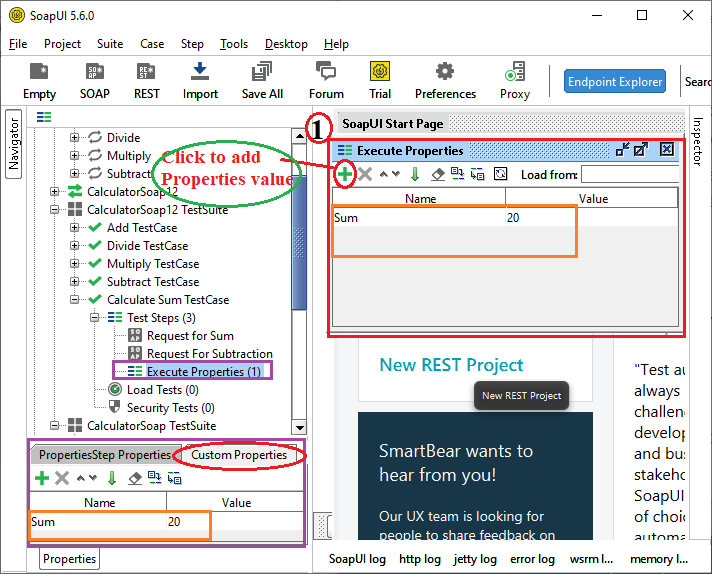This screenshot has width=712, height=574.
Task: Switch to PropertiesStep Properties tab
Action: (x=105, y=455)
